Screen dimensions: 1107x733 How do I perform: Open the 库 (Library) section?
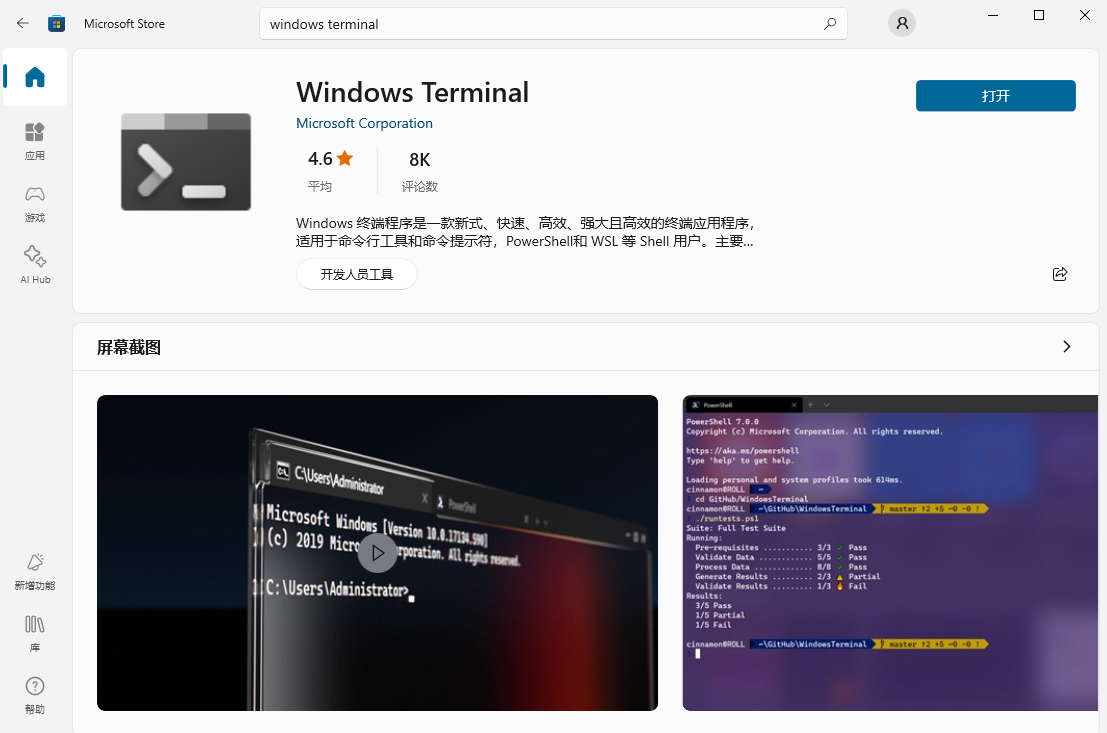(34, 634)
